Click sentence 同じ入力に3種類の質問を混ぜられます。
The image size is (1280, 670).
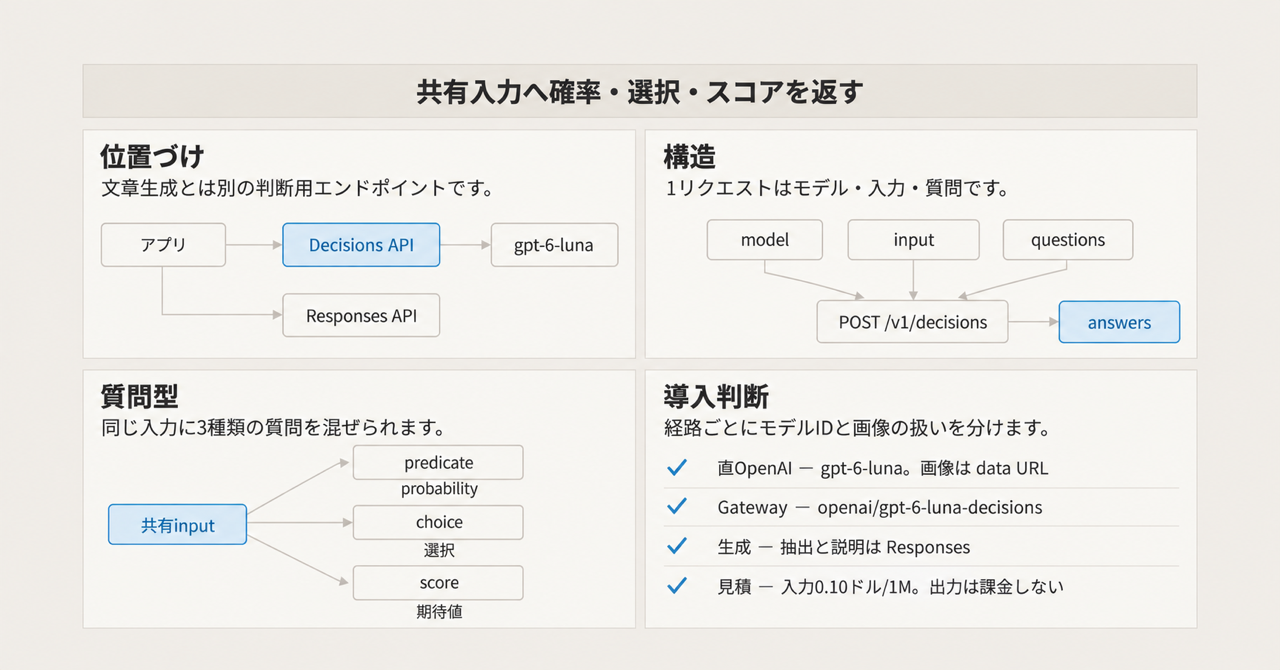(x=273, y=427)
